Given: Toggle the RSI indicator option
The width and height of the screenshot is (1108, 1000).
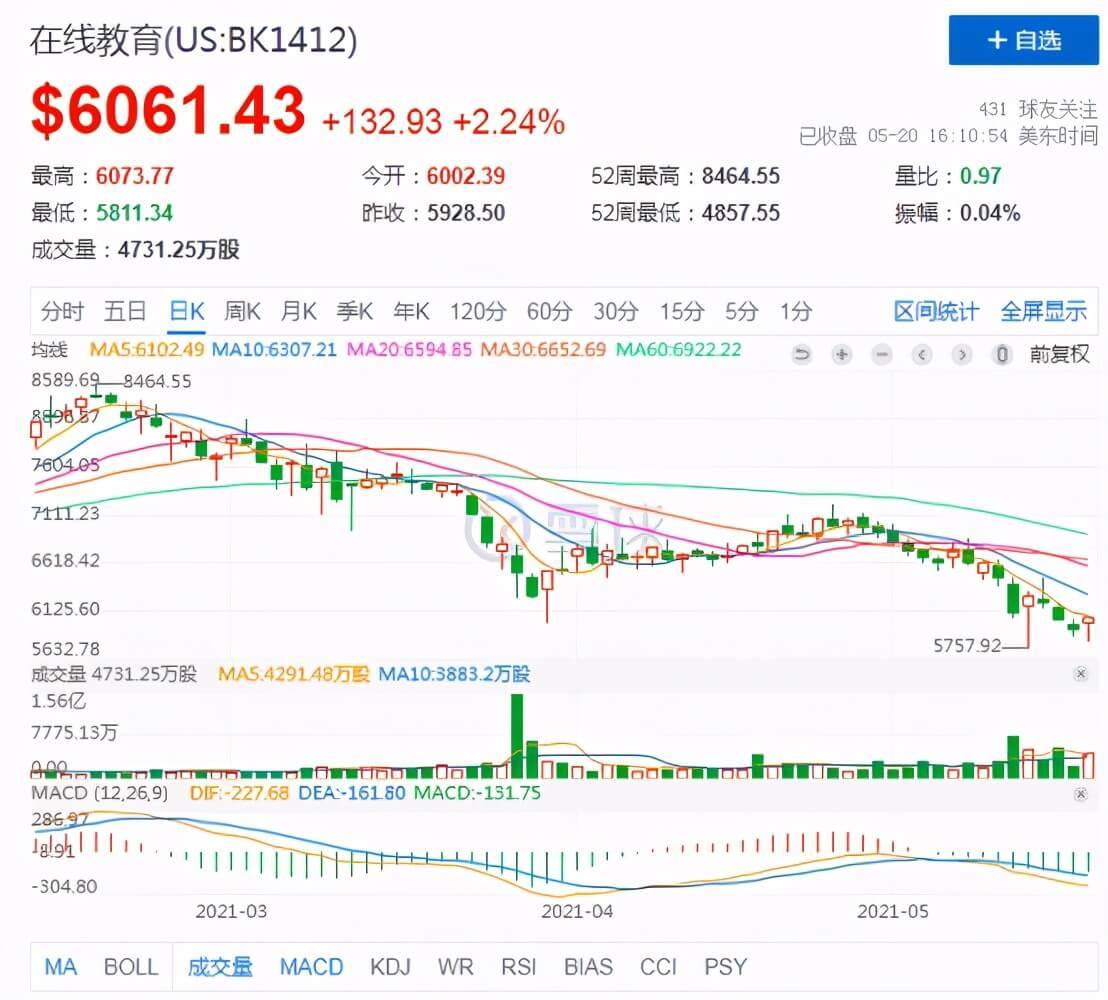Looking at the screenshot, I should pyautogui.click(x=519, y=966).
